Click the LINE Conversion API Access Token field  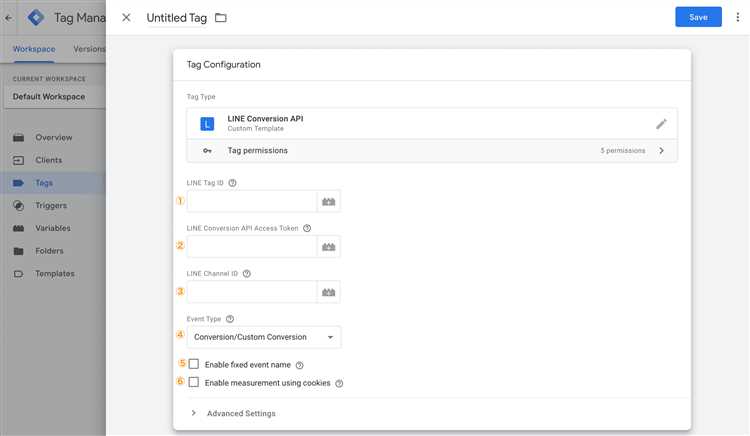[252, 247]
